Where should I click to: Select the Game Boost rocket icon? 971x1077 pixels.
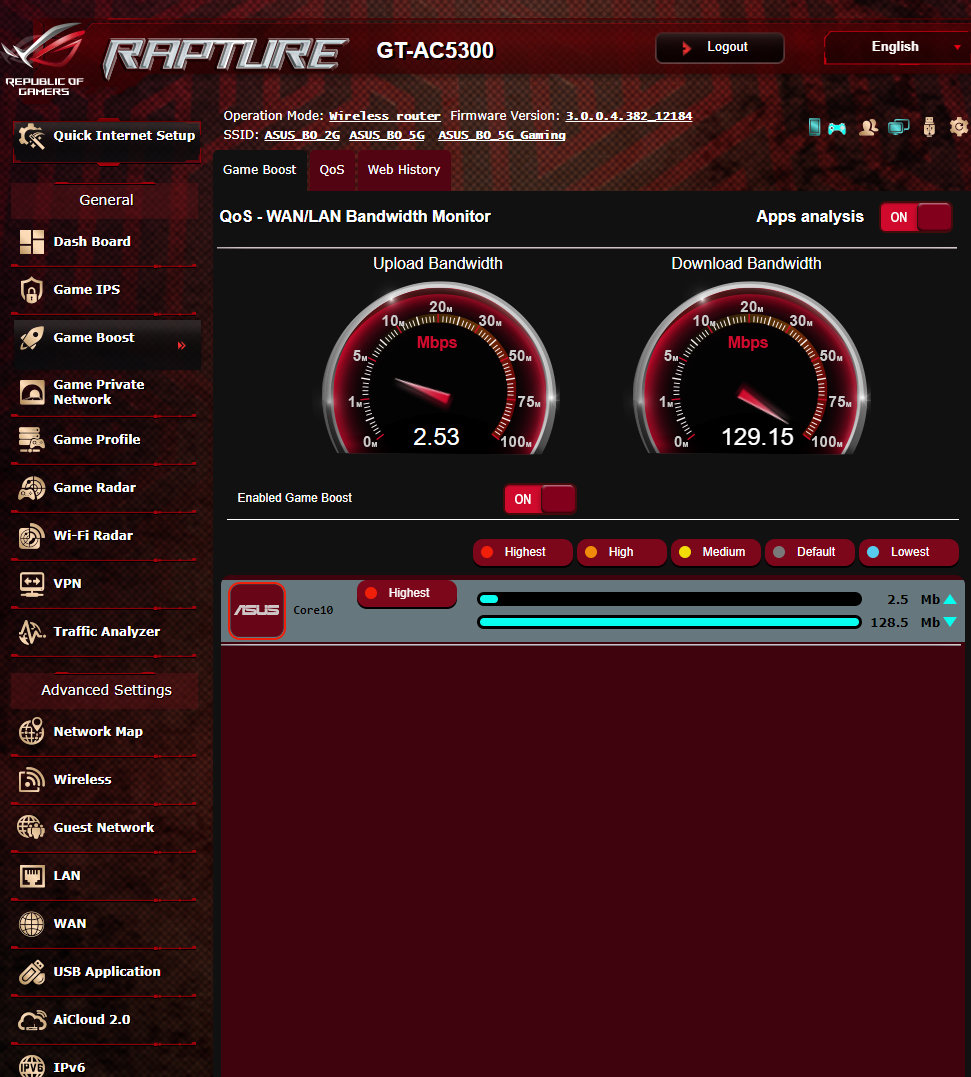click(x=32, y=338)
